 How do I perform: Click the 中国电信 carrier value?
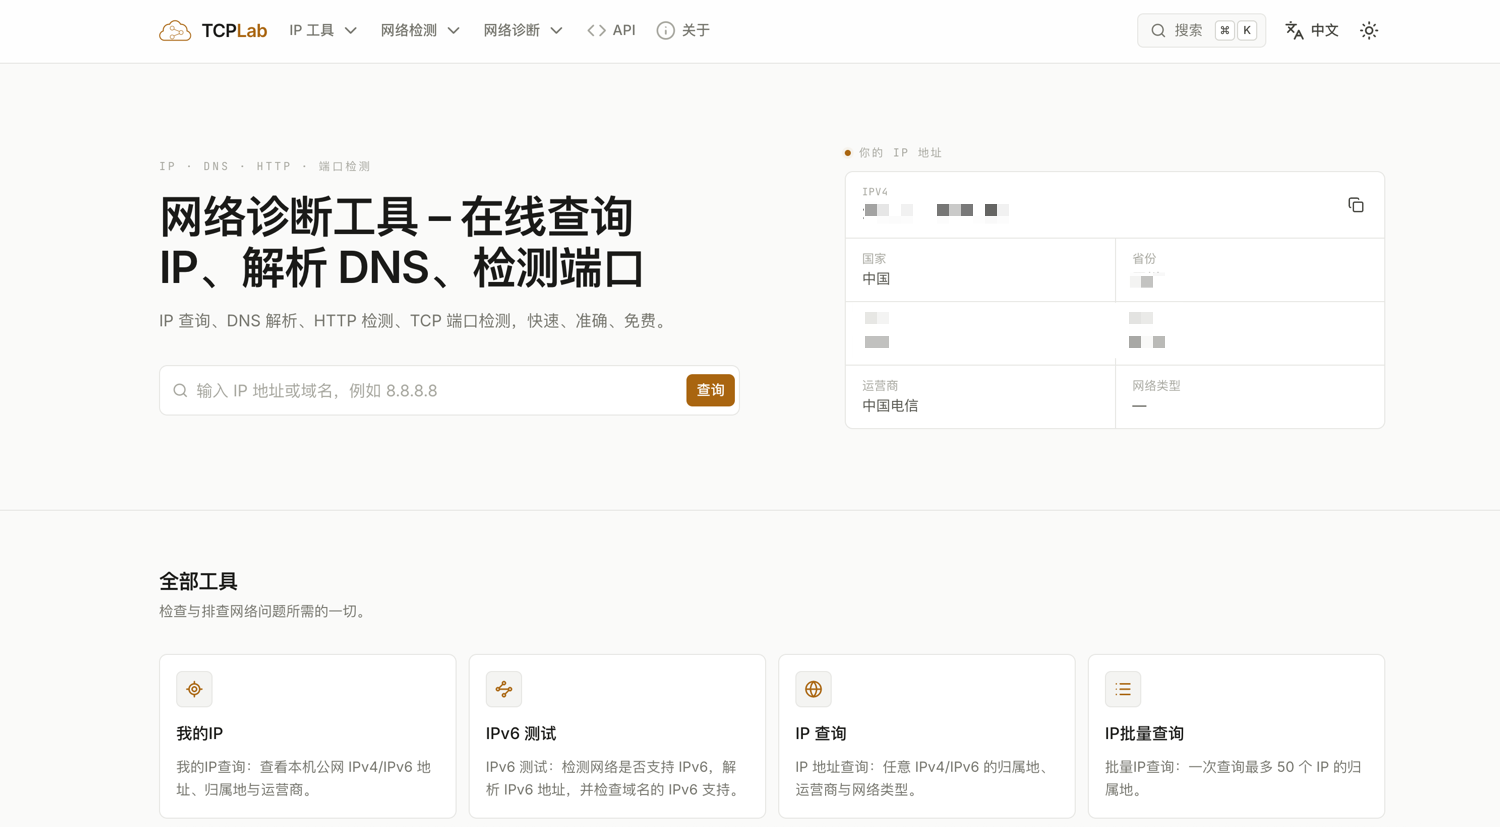(890, 406)
